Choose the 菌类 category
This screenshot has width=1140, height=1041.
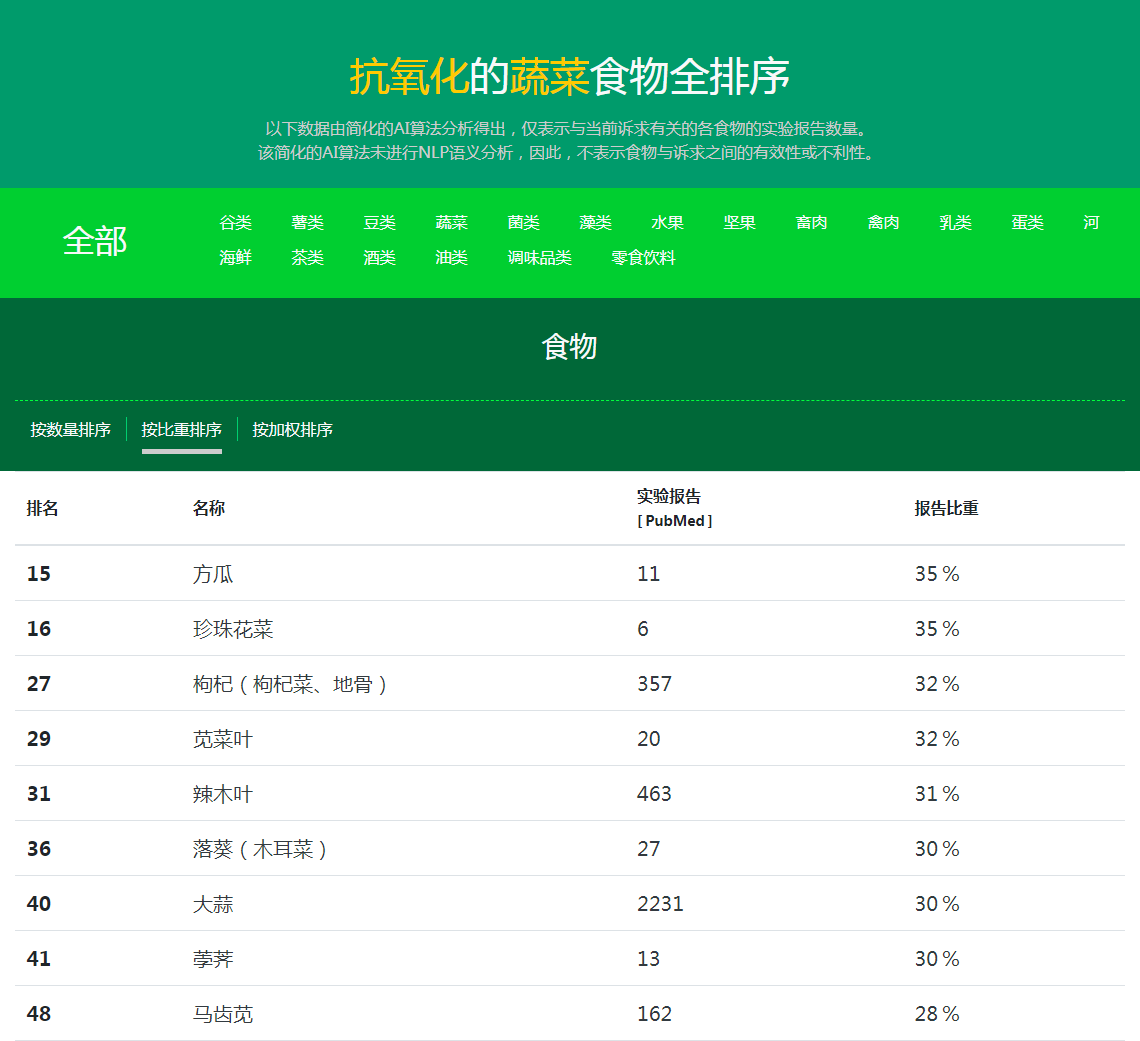tap(523, 223)
